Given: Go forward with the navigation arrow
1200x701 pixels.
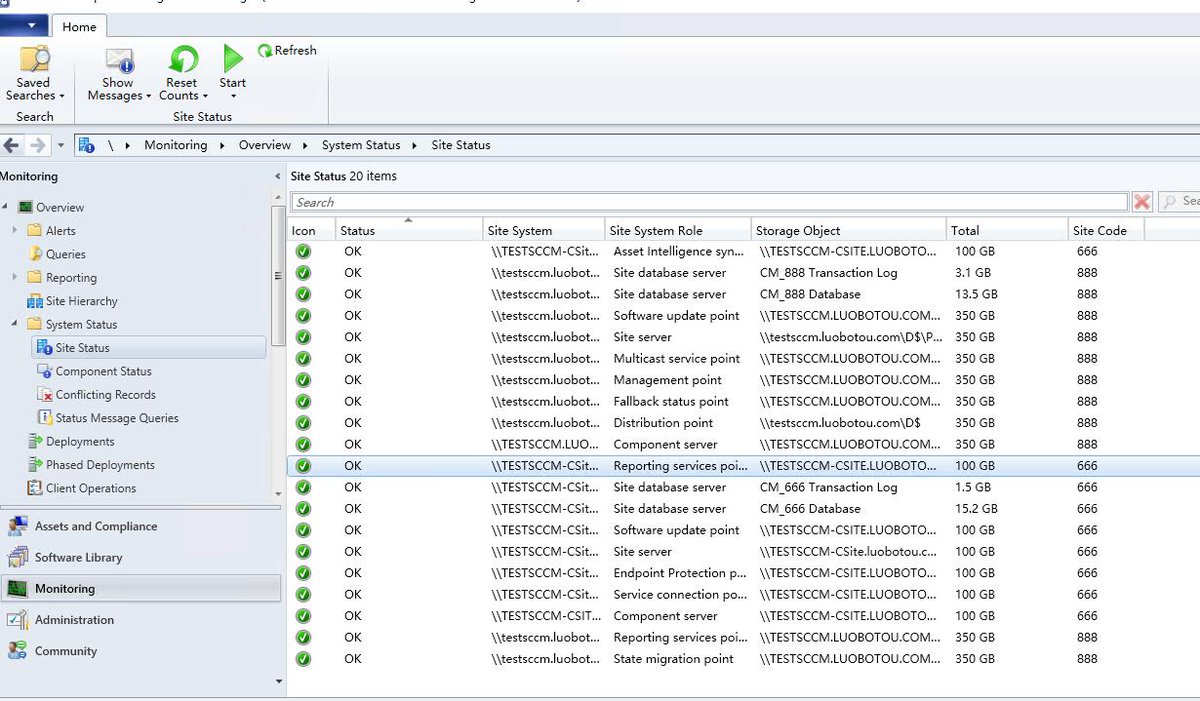Looking at the screenshot, I should (37, 145).
